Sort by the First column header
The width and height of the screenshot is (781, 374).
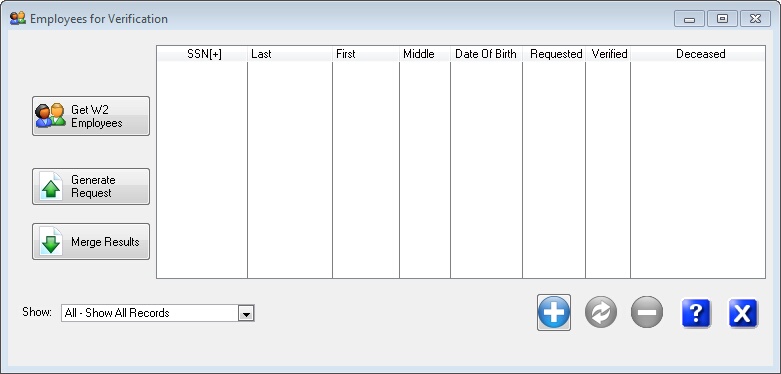coord(366,54)
